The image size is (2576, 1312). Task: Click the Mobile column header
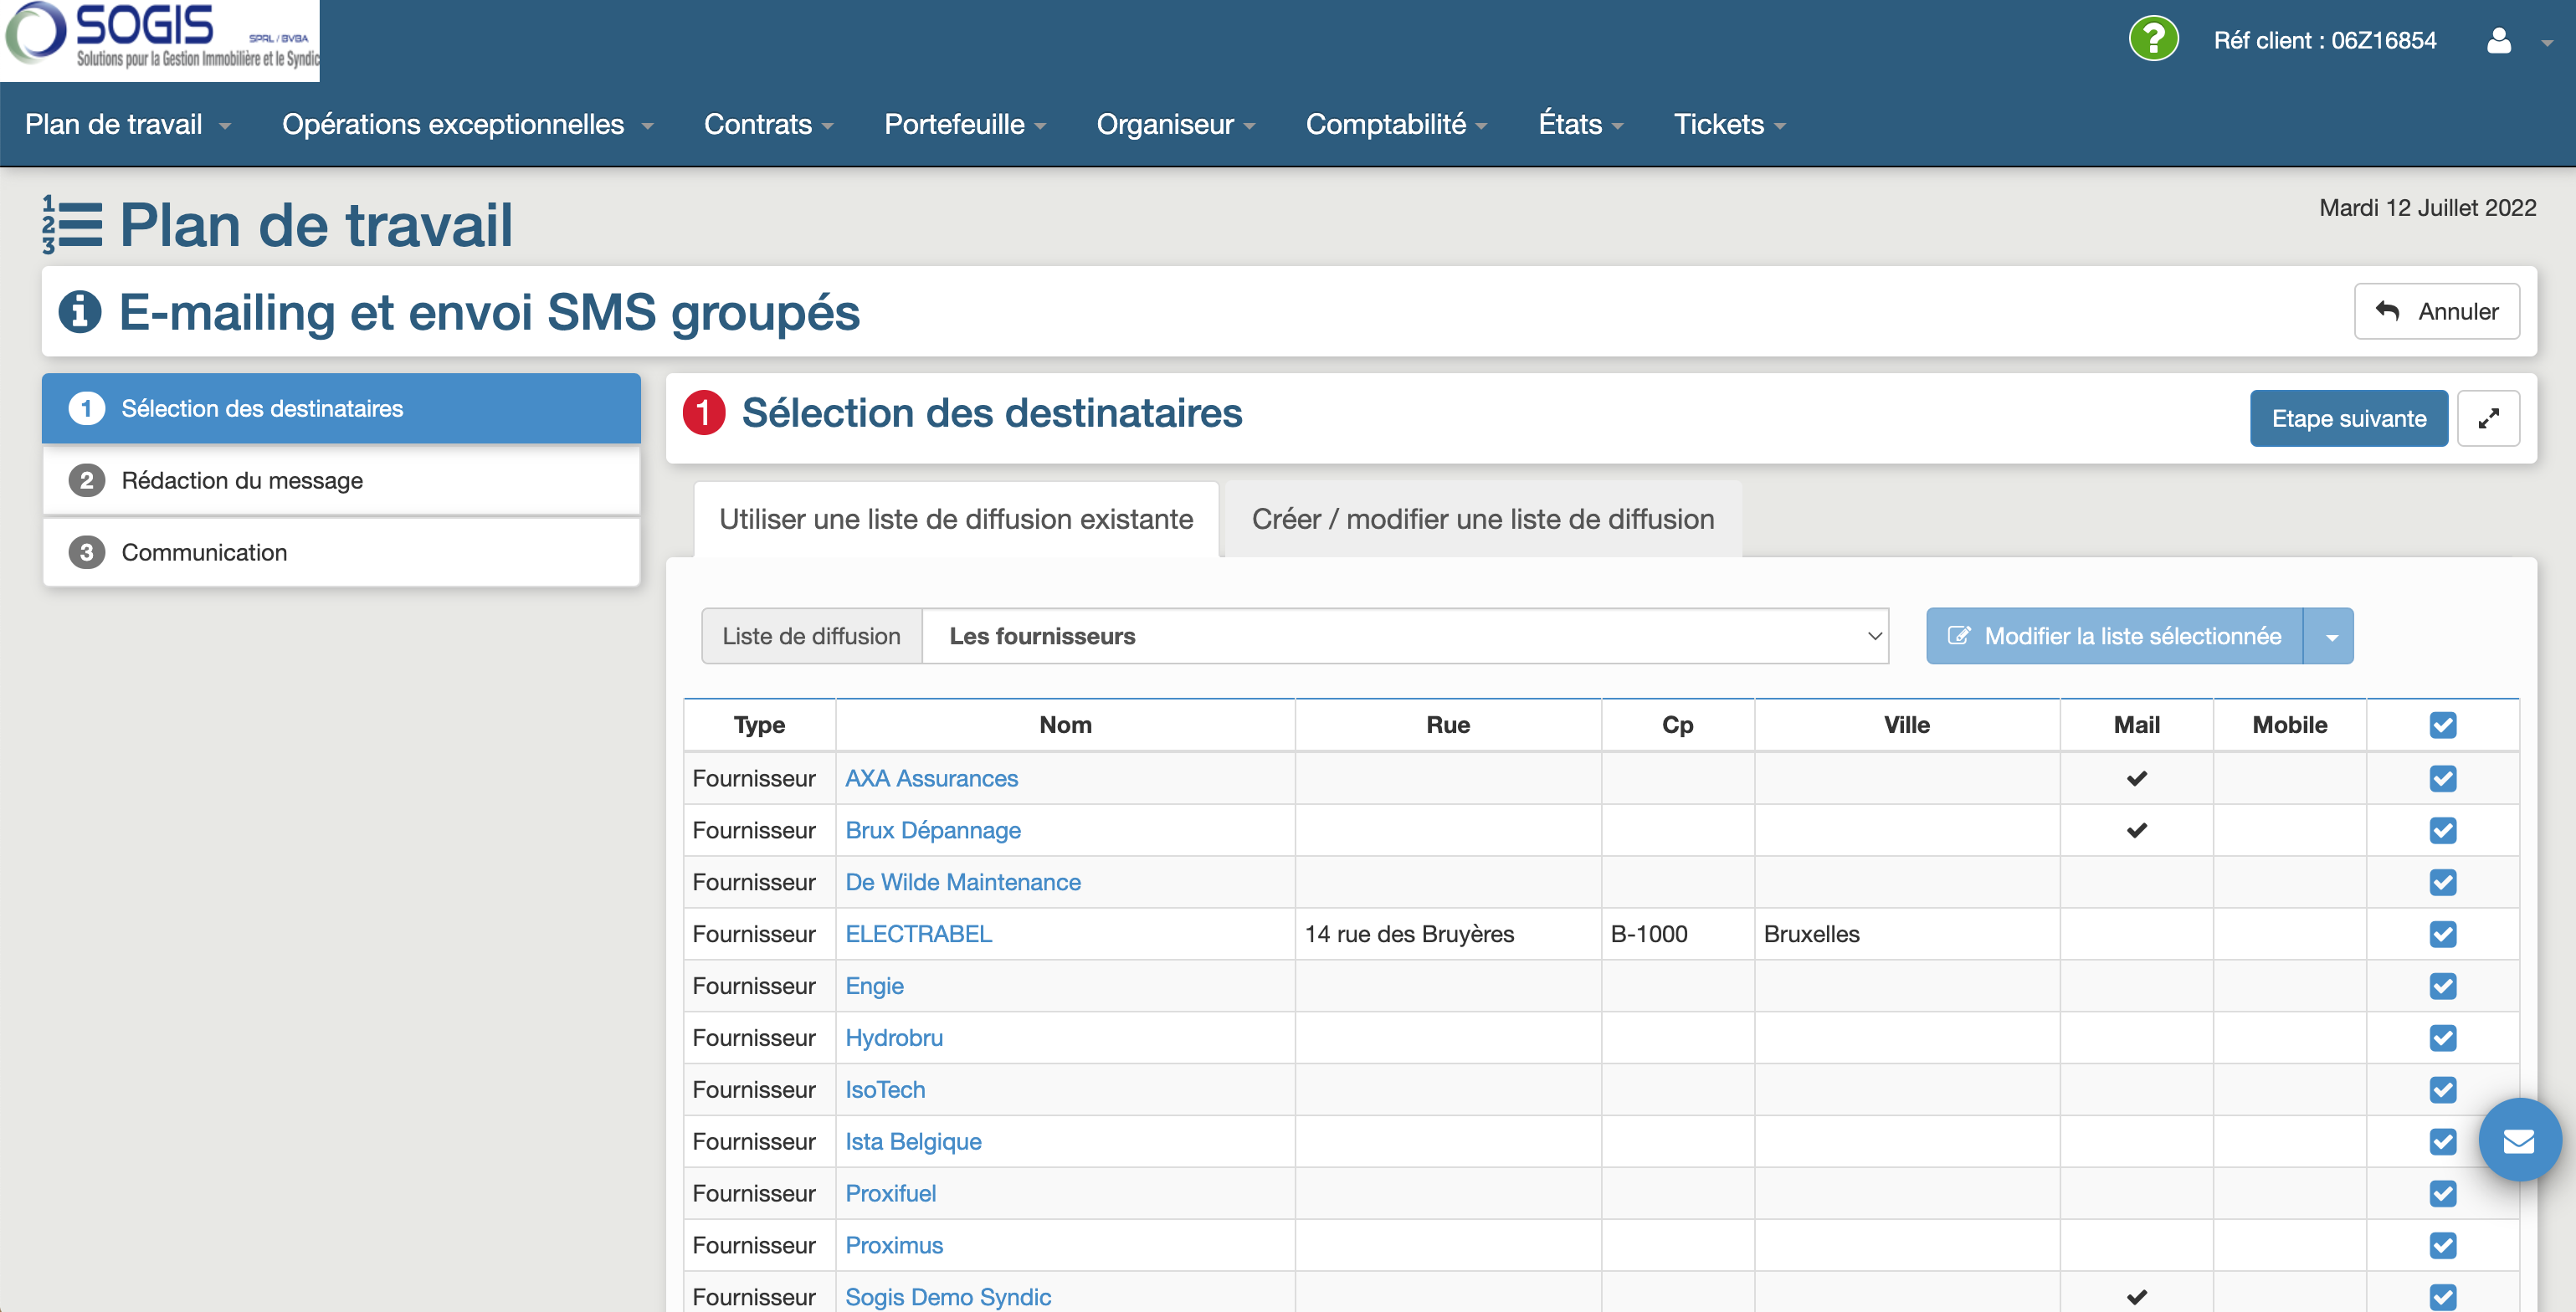(x=2289, y=725)
